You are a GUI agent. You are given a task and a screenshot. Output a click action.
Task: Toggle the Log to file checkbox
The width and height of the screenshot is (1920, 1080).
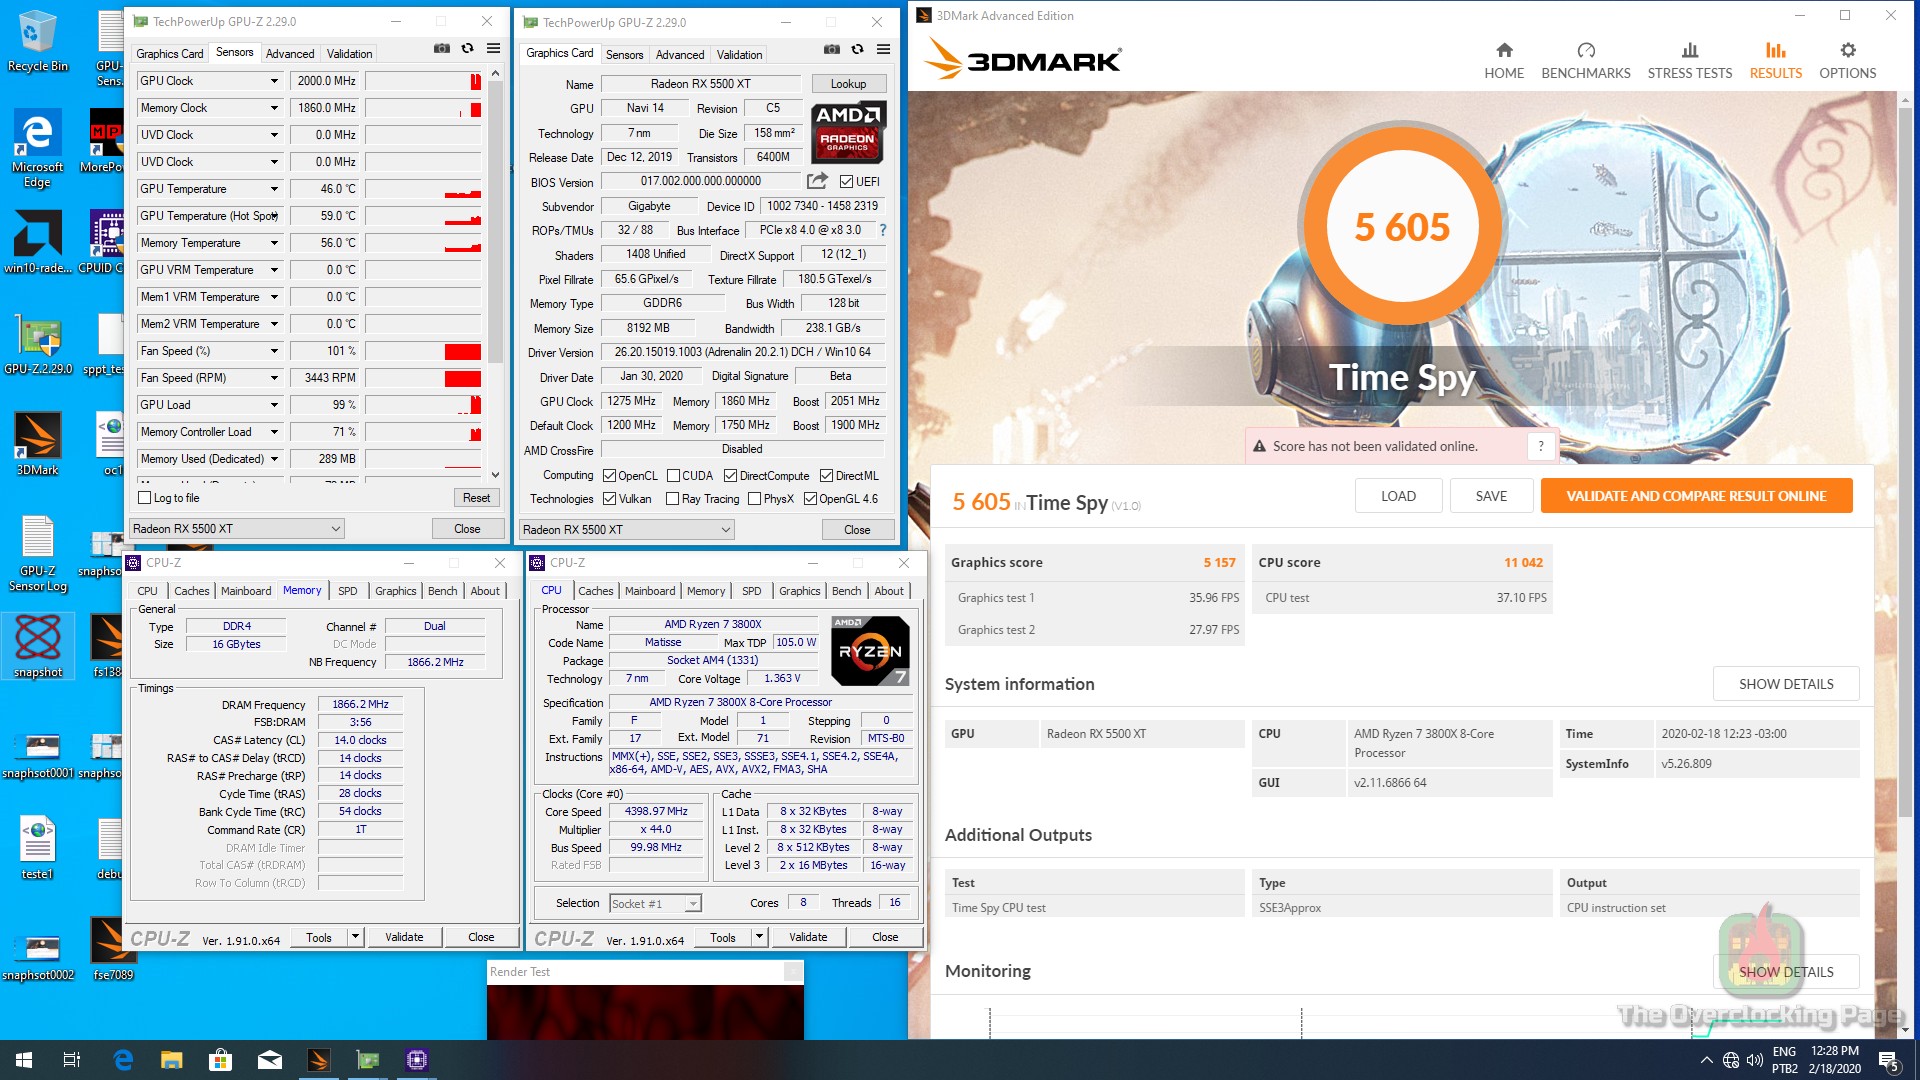(145, 498)
